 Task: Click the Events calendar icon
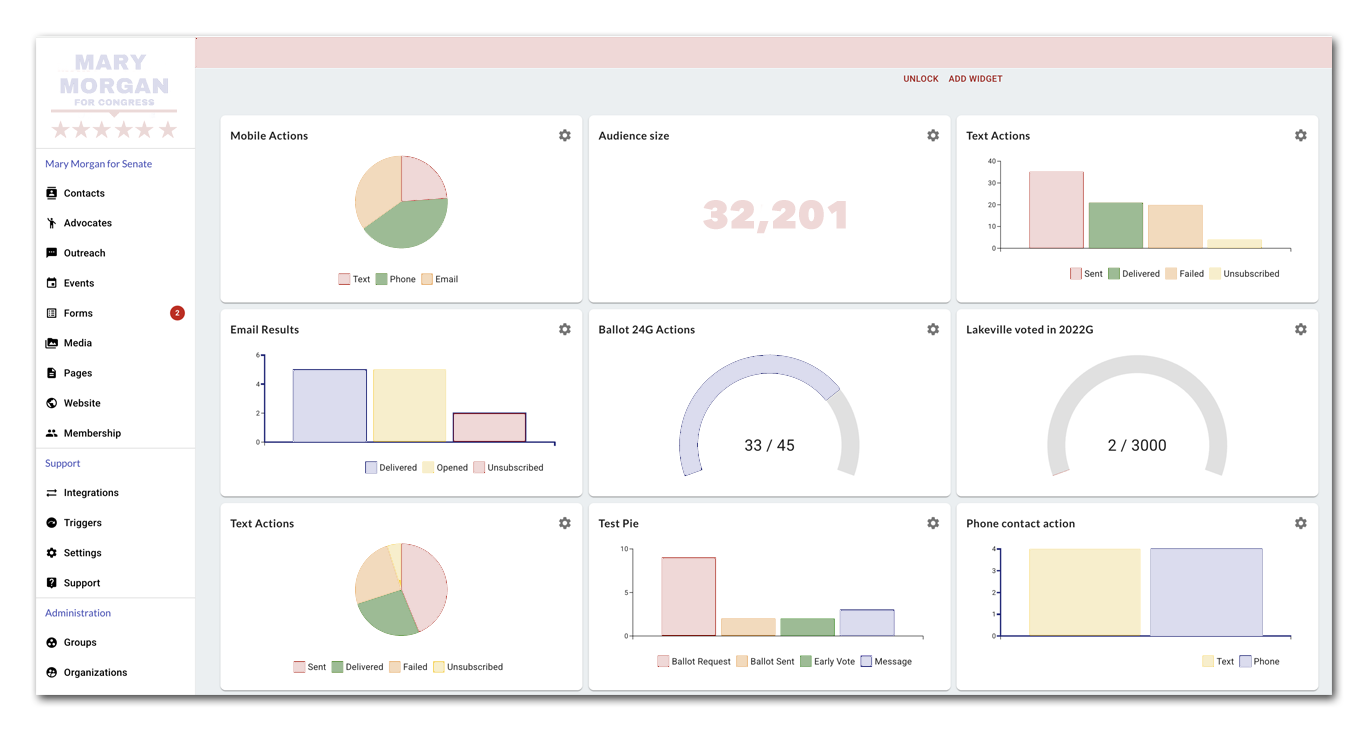click(x=52, y=283)
